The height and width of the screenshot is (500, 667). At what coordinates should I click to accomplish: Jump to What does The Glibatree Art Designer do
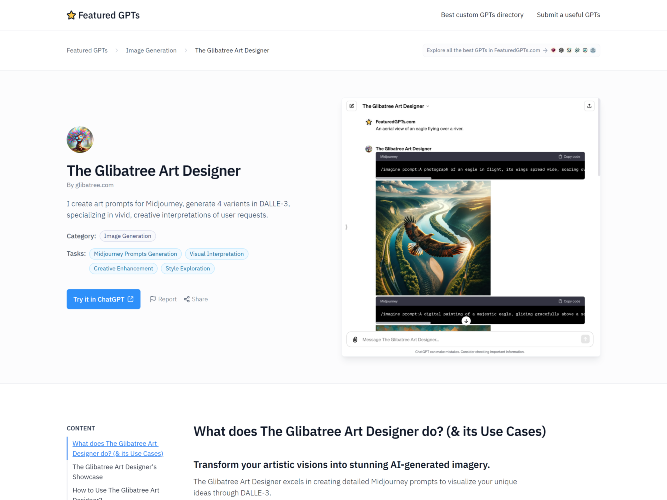click(118, 449)
